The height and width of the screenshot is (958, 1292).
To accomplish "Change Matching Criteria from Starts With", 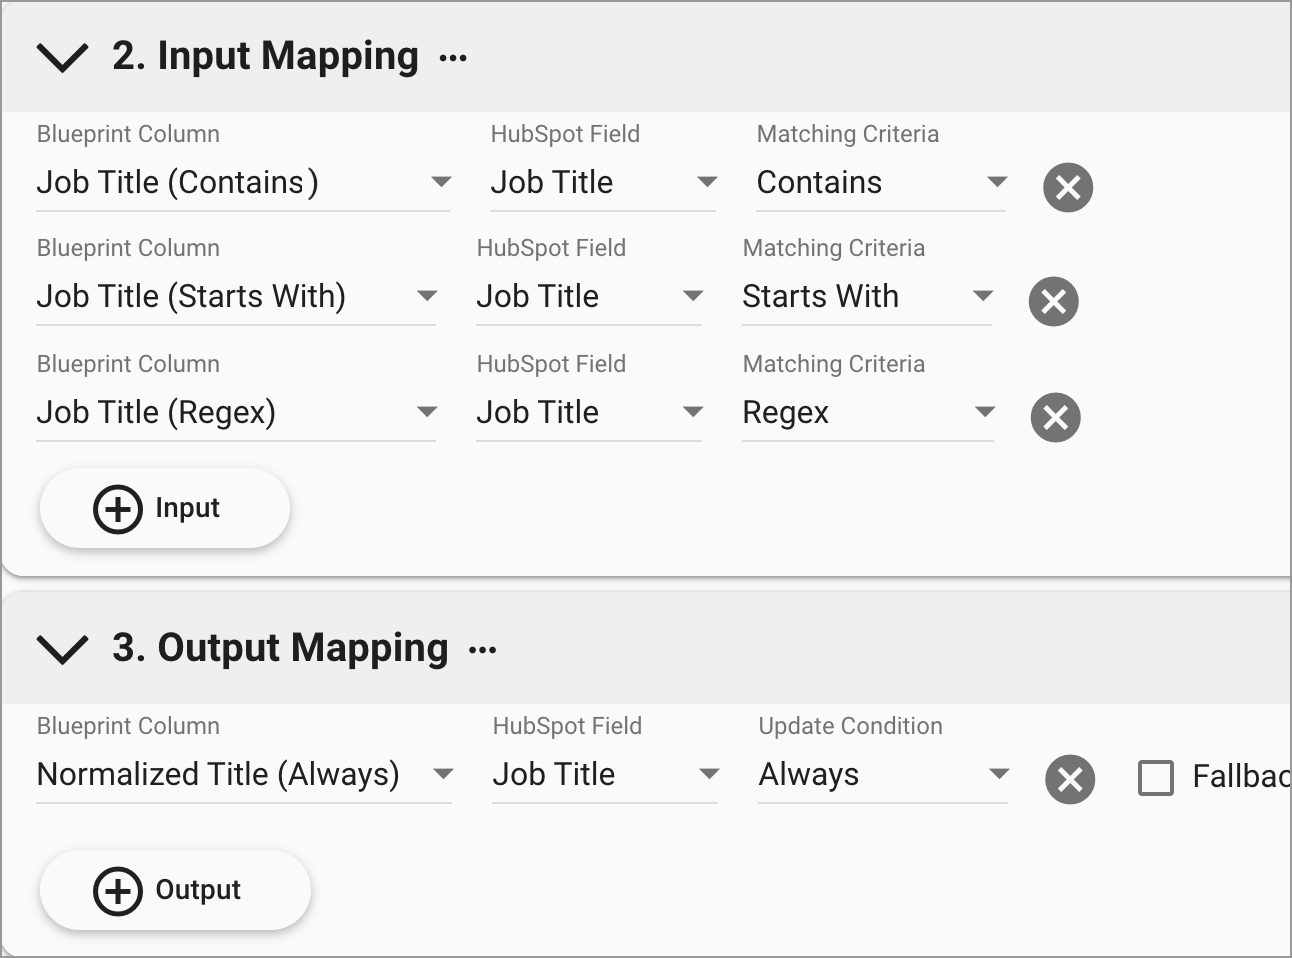I will tap(867, 297).
